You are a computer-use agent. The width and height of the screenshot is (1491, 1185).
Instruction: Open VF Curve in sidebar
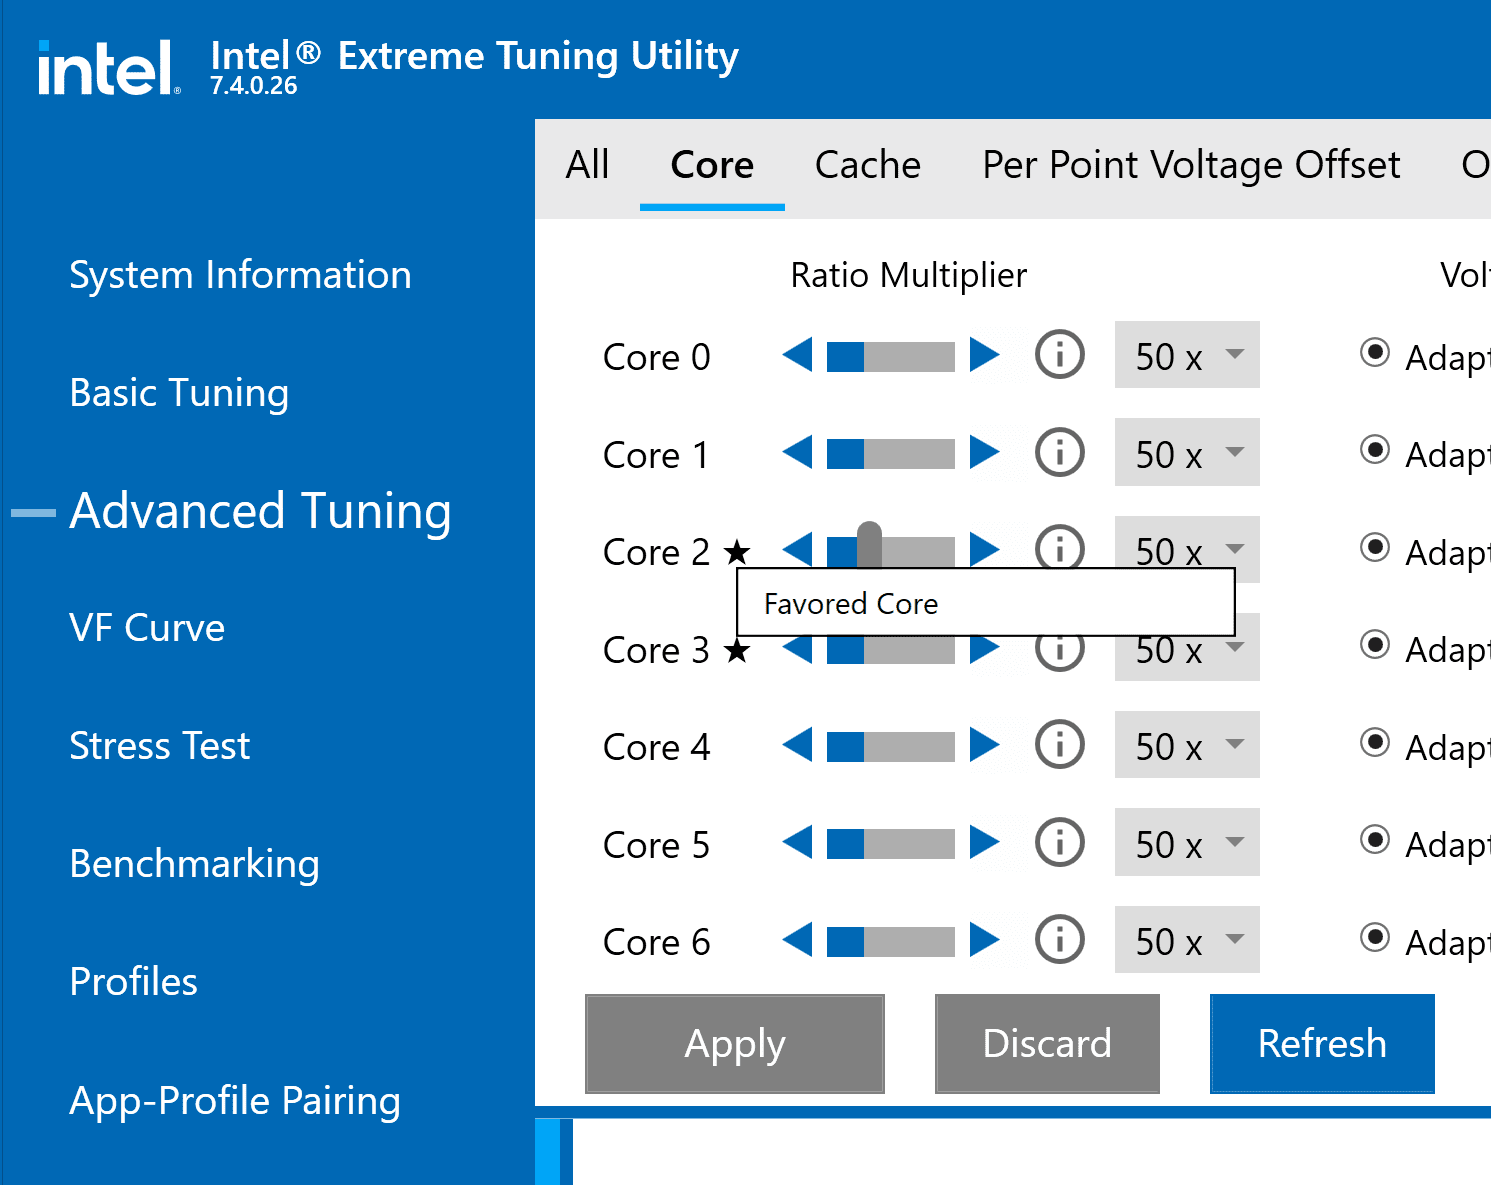point(147,628)
